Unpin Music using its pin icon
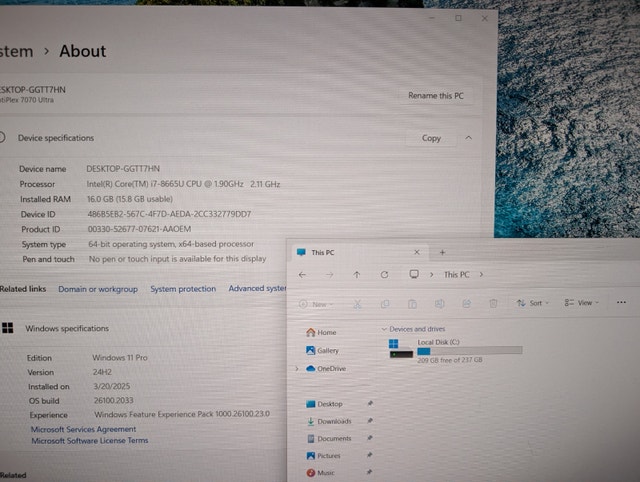640x482 pixels. click(x=369, y=472)
